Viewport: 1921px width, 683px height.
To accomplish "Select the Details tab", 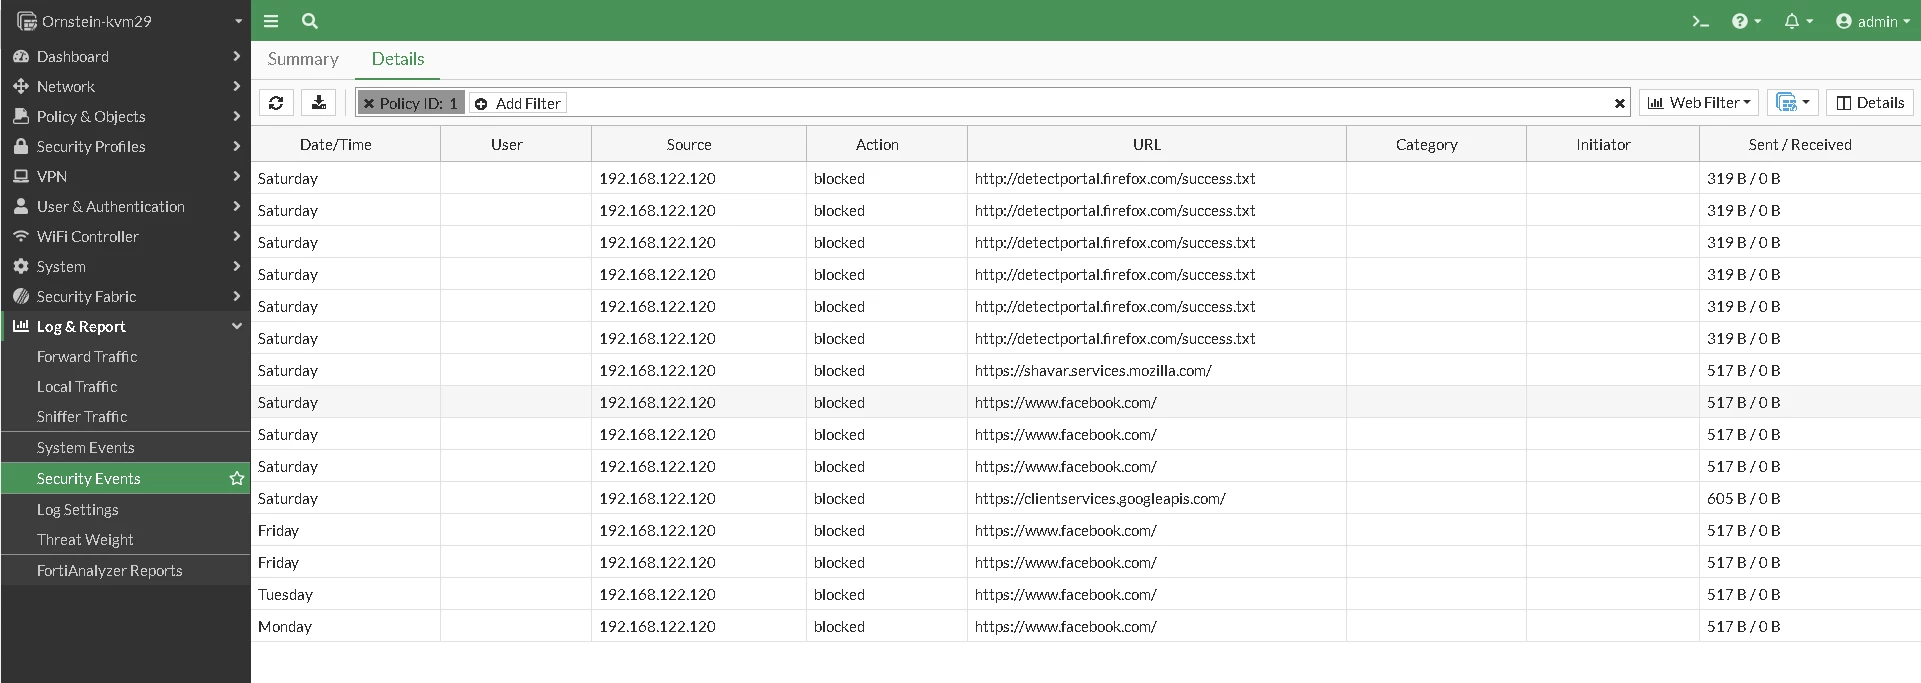I will coord(398,59).
